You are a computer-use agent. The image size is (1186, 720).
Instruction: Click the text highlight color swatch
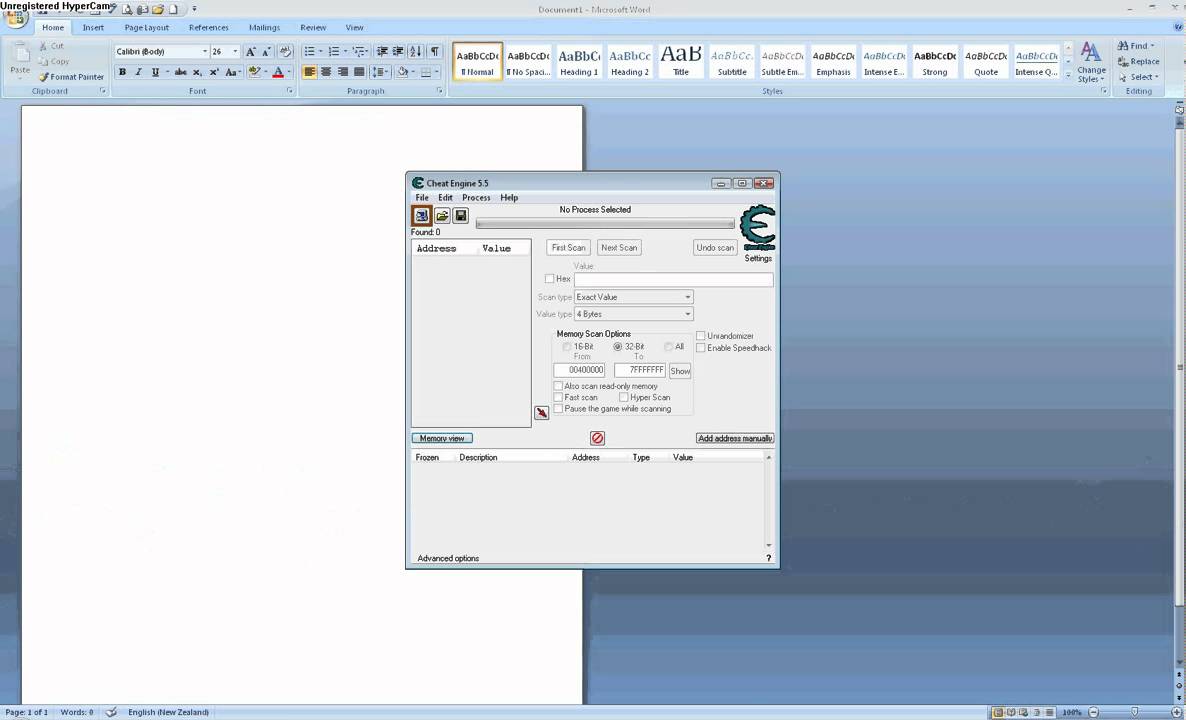pos(254,72)
